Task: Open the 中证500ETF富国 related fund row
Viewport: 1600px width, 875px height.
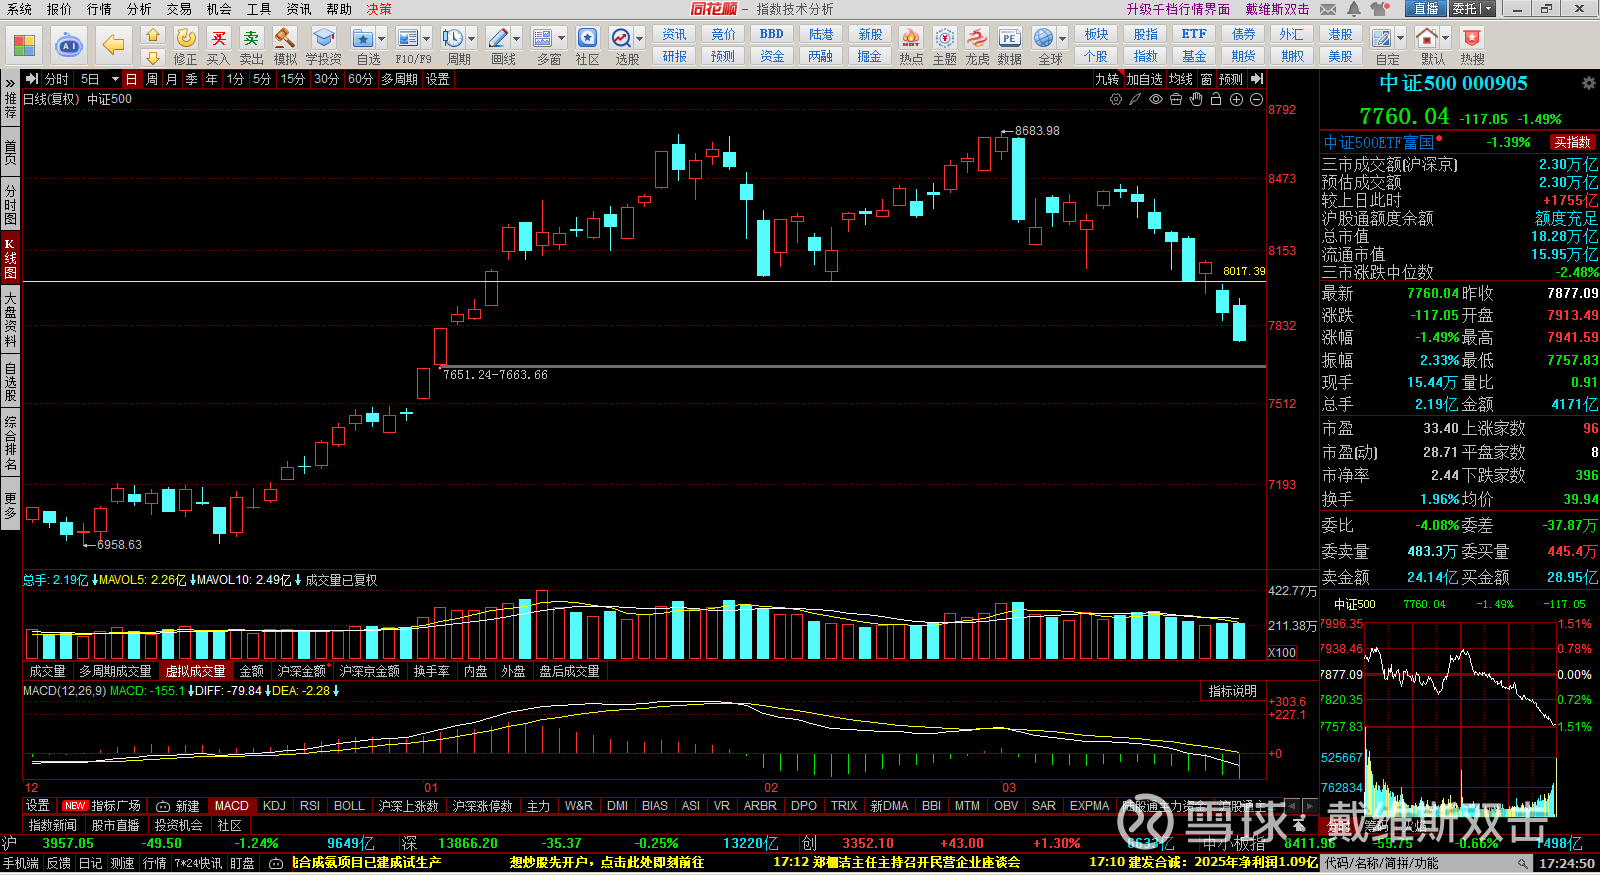Action: [x=1459, y=143]
